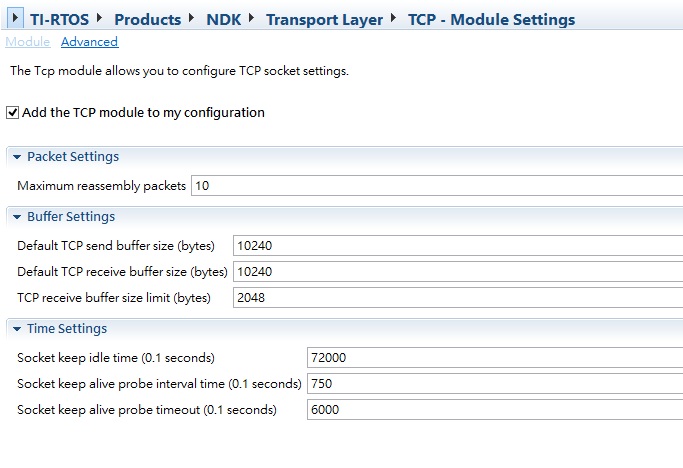Click the arrow after NDK breadcrumb
This screenshot has height=468, width=683.
251,18
